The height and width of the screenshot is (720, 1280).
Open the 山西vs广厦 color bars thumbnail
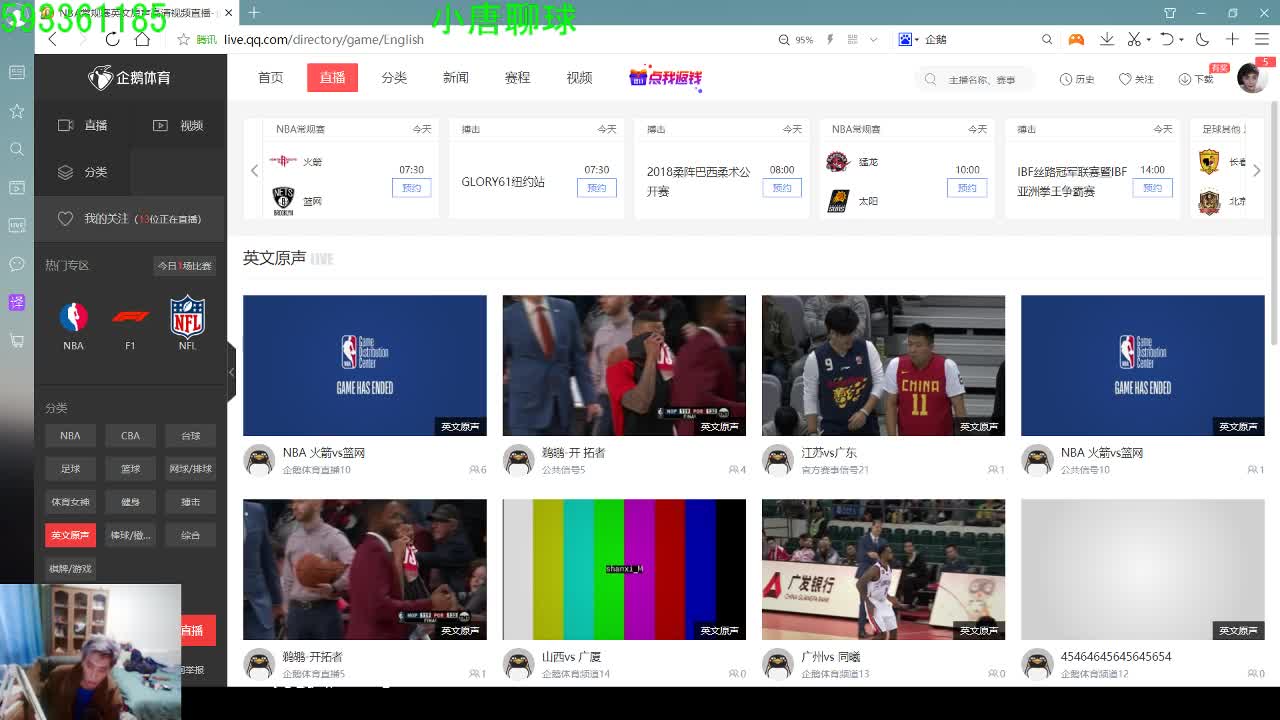coord(624,569)
